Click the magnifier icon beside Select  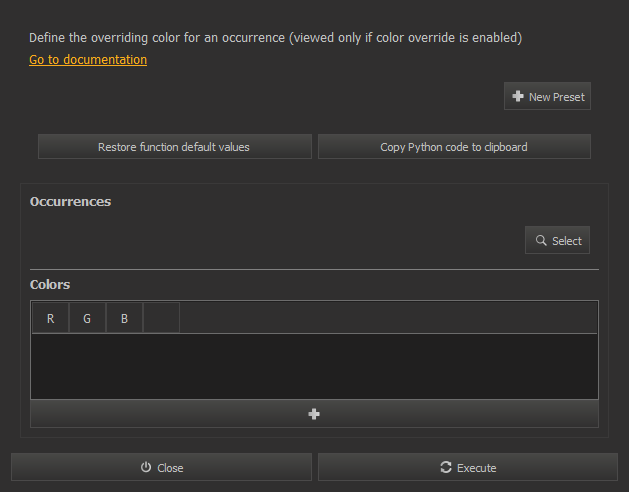[x=541, y=240]
